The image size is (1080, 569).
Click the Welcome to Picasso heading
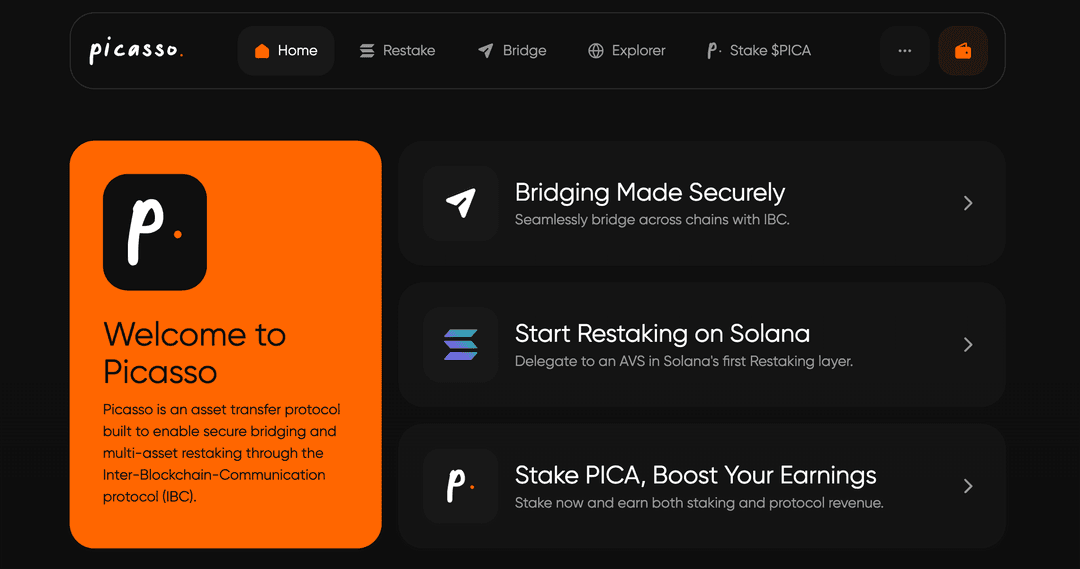[194, 352]
